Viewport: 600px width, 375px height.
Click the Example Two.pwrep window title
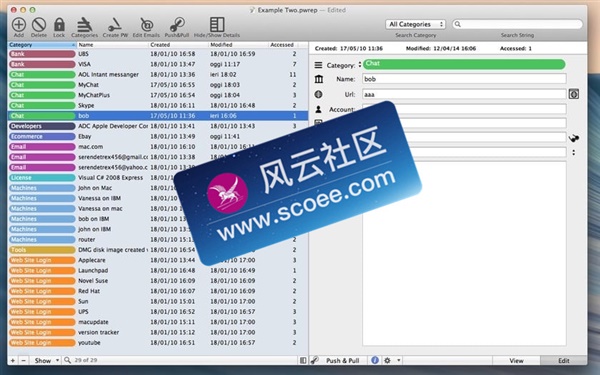pos(287,10)
